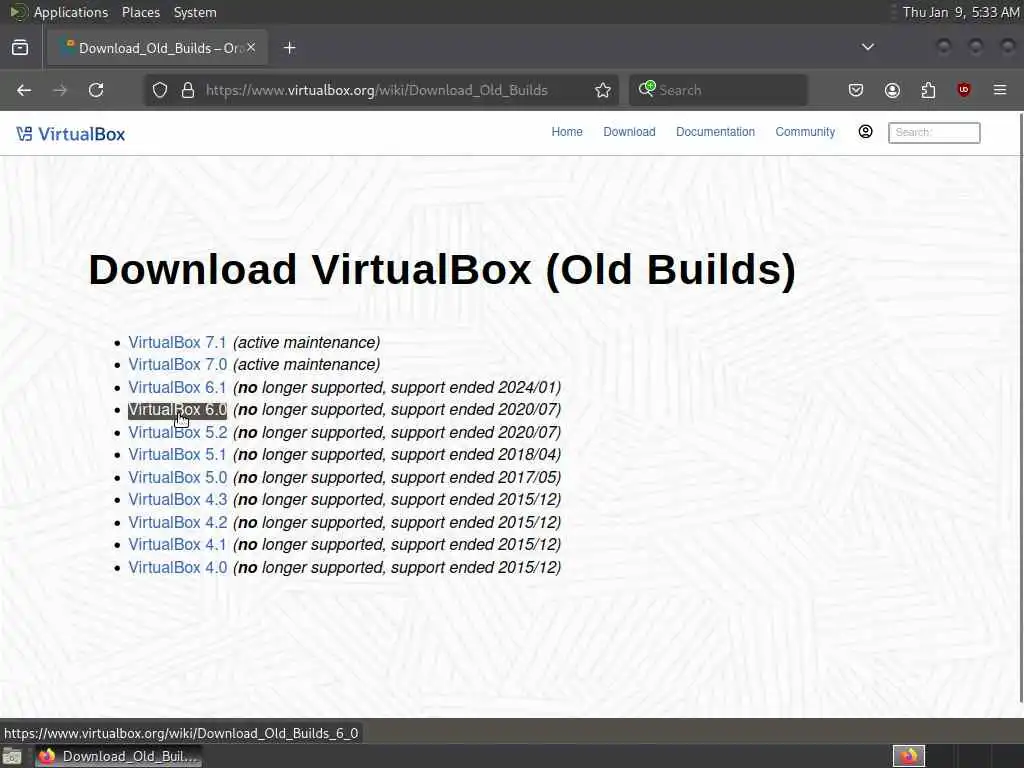Open the VirtualBox 6.1 link
Screen dimensions: 1024x768
177,387
